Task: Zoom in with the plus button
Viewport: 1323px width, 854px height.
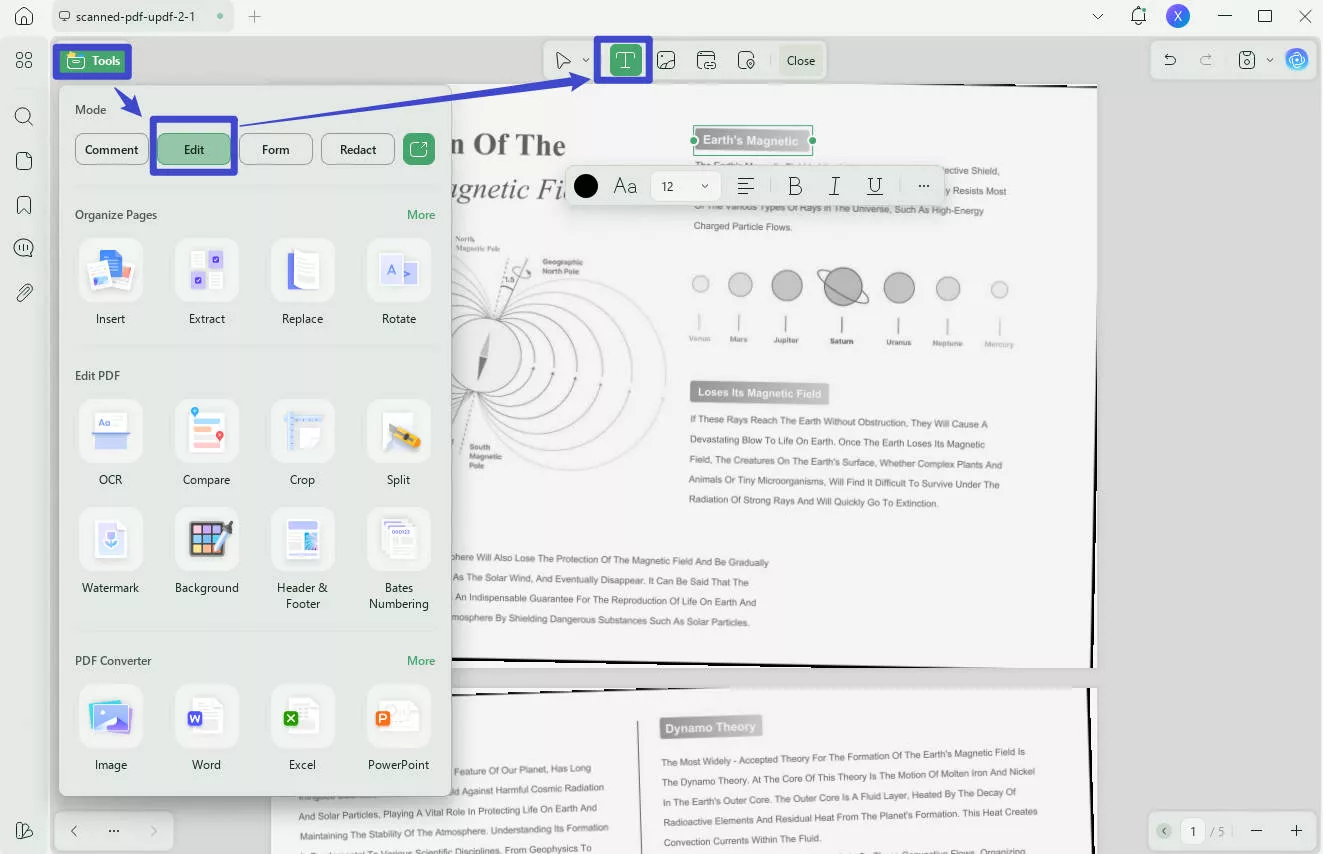Action: 1296,831
